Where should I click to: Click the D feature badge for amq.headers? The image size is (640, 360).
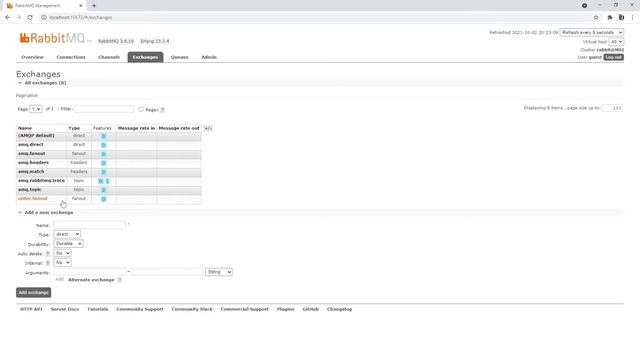[x=104, y=163]
